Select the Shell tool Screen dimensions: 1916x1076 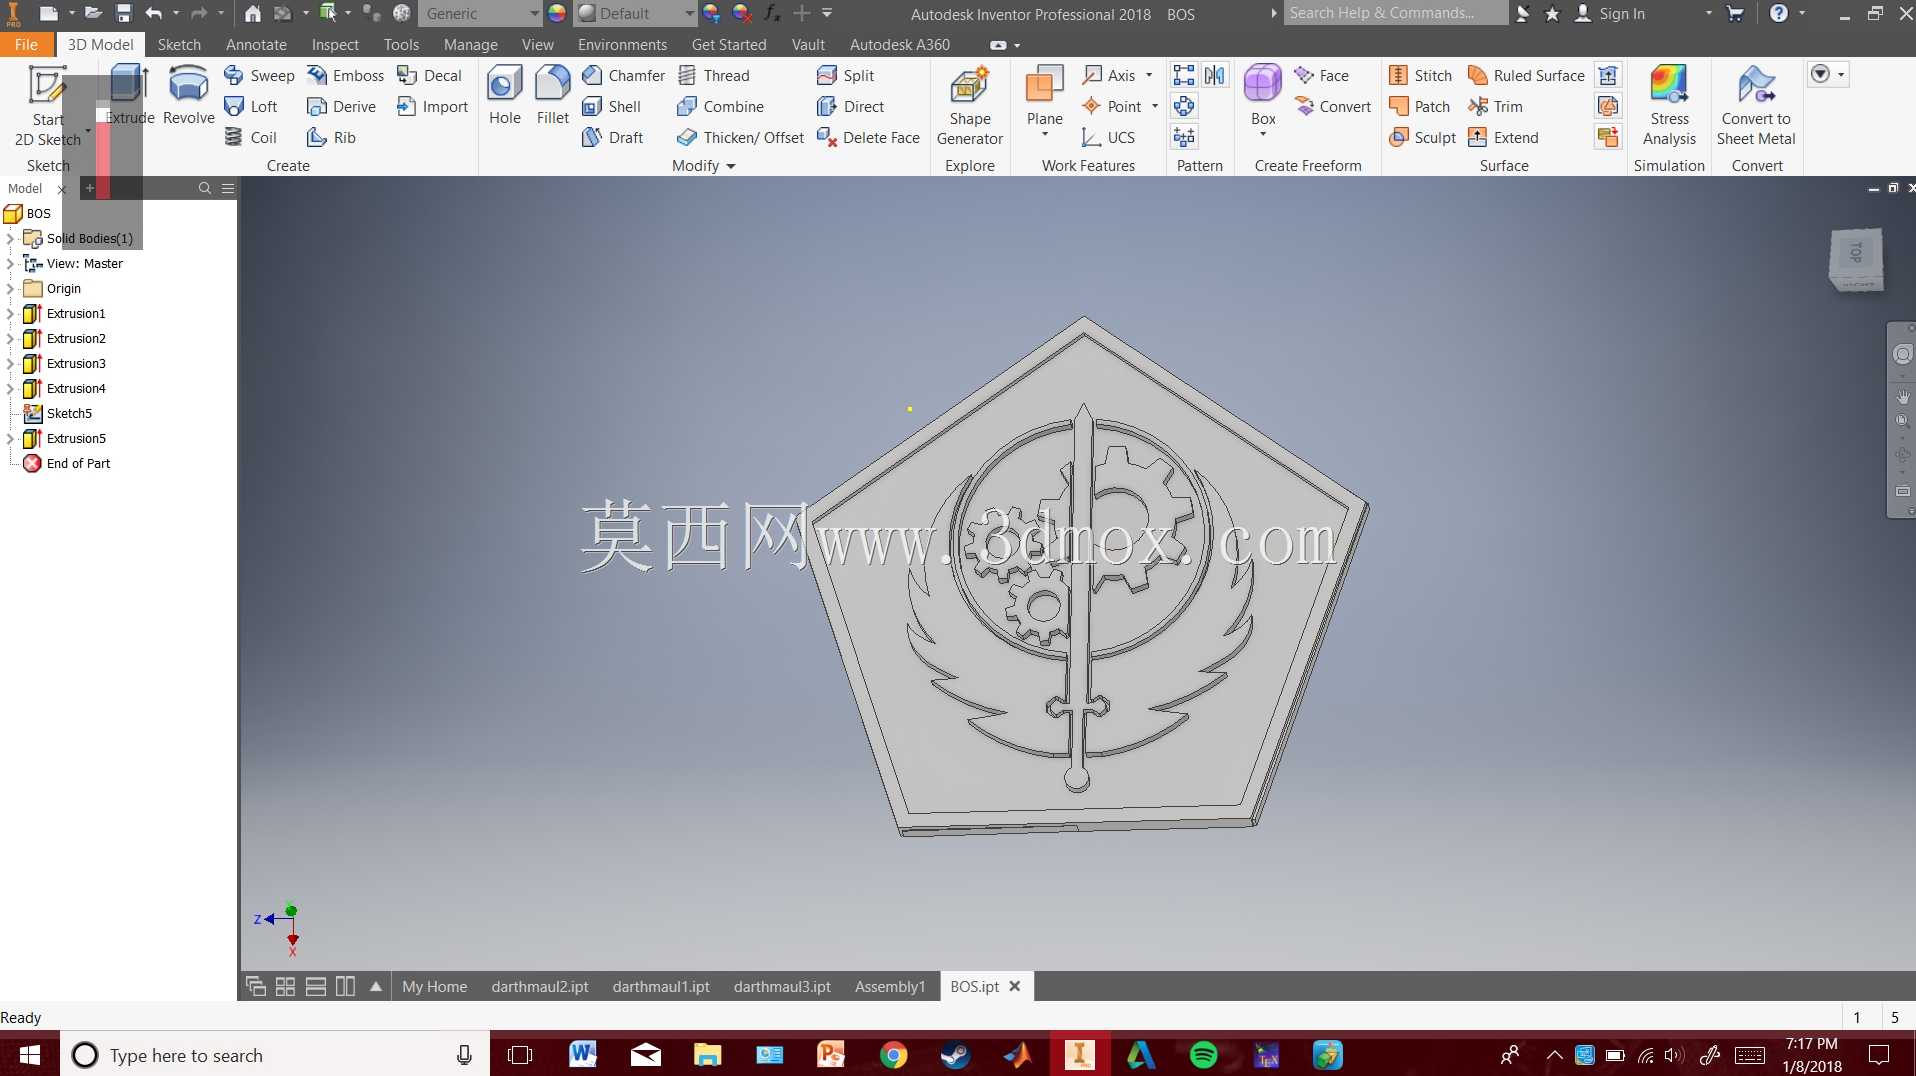tap(611, 106)
